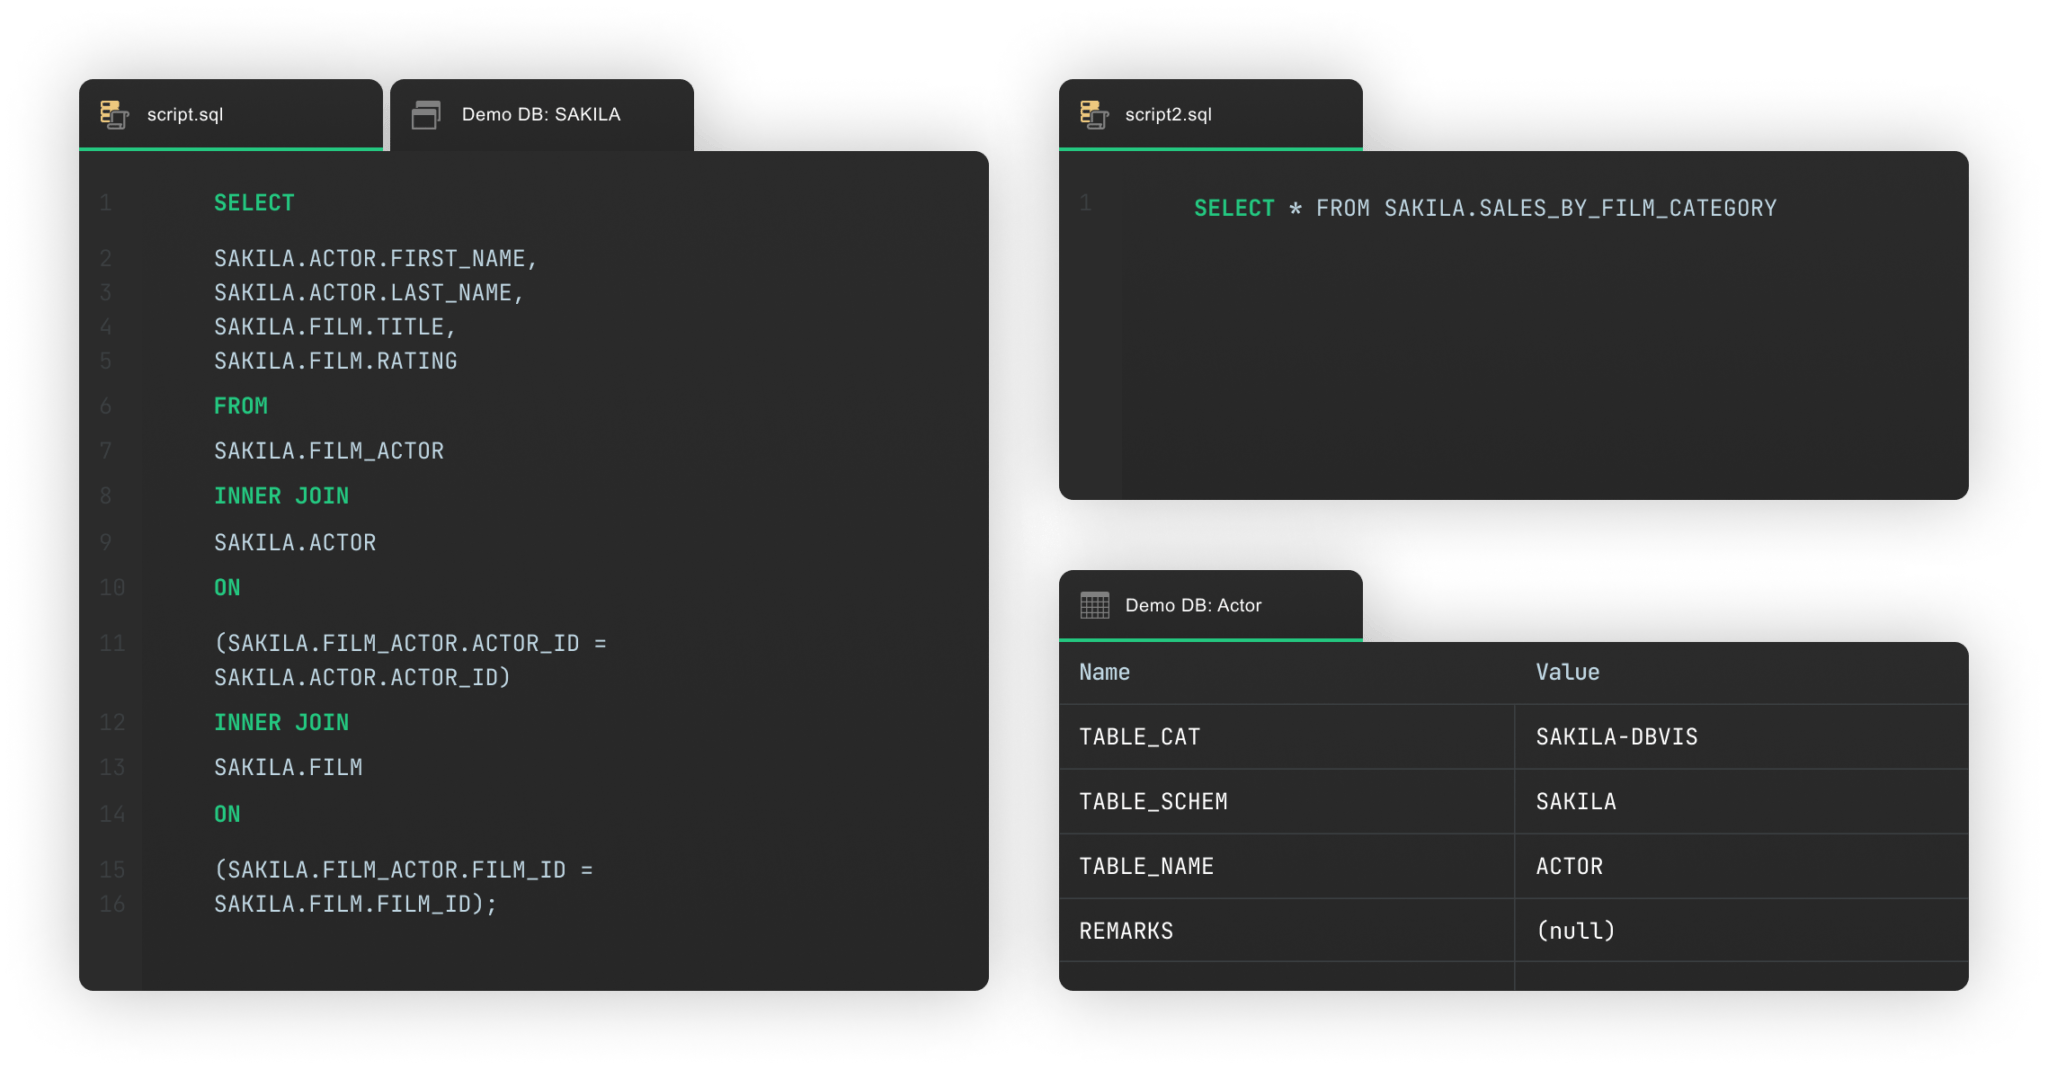Click the Name column header
Image resolution: width=2048 pixels, height=1070 pixels.
click(x=1102, y=672)
